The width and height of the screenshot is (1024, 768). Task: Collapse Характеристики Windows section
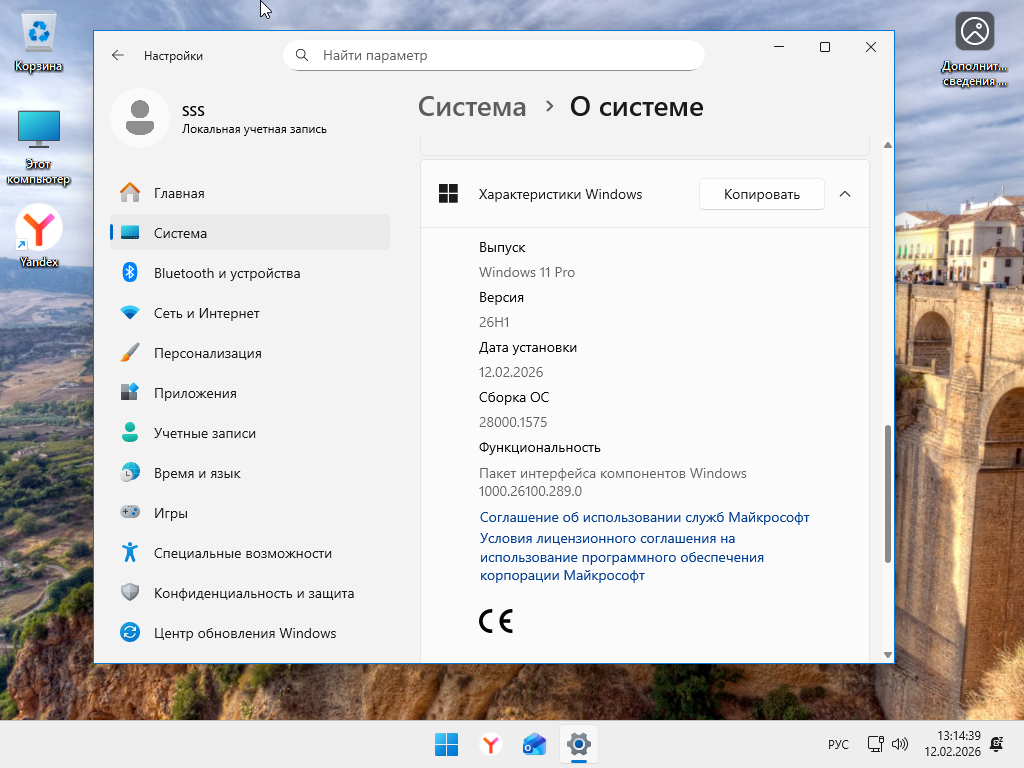(x=845, y=194)
